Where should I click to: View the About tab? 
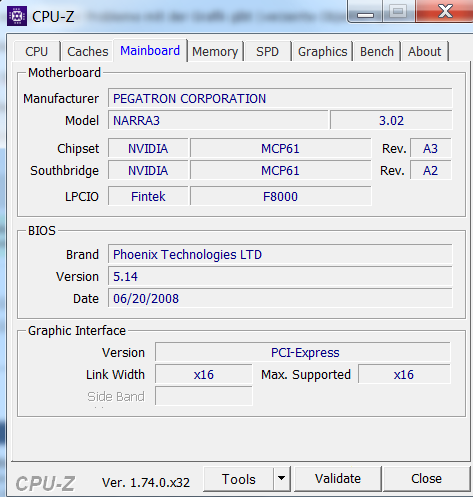(424, 51)
